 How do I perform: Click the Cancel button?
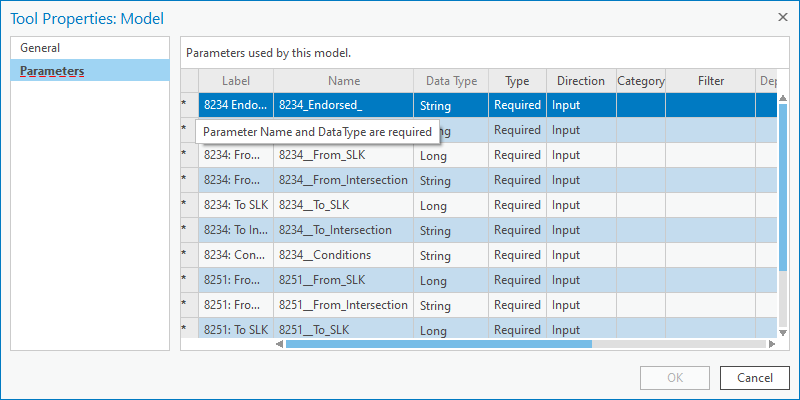tap(754, 378)
